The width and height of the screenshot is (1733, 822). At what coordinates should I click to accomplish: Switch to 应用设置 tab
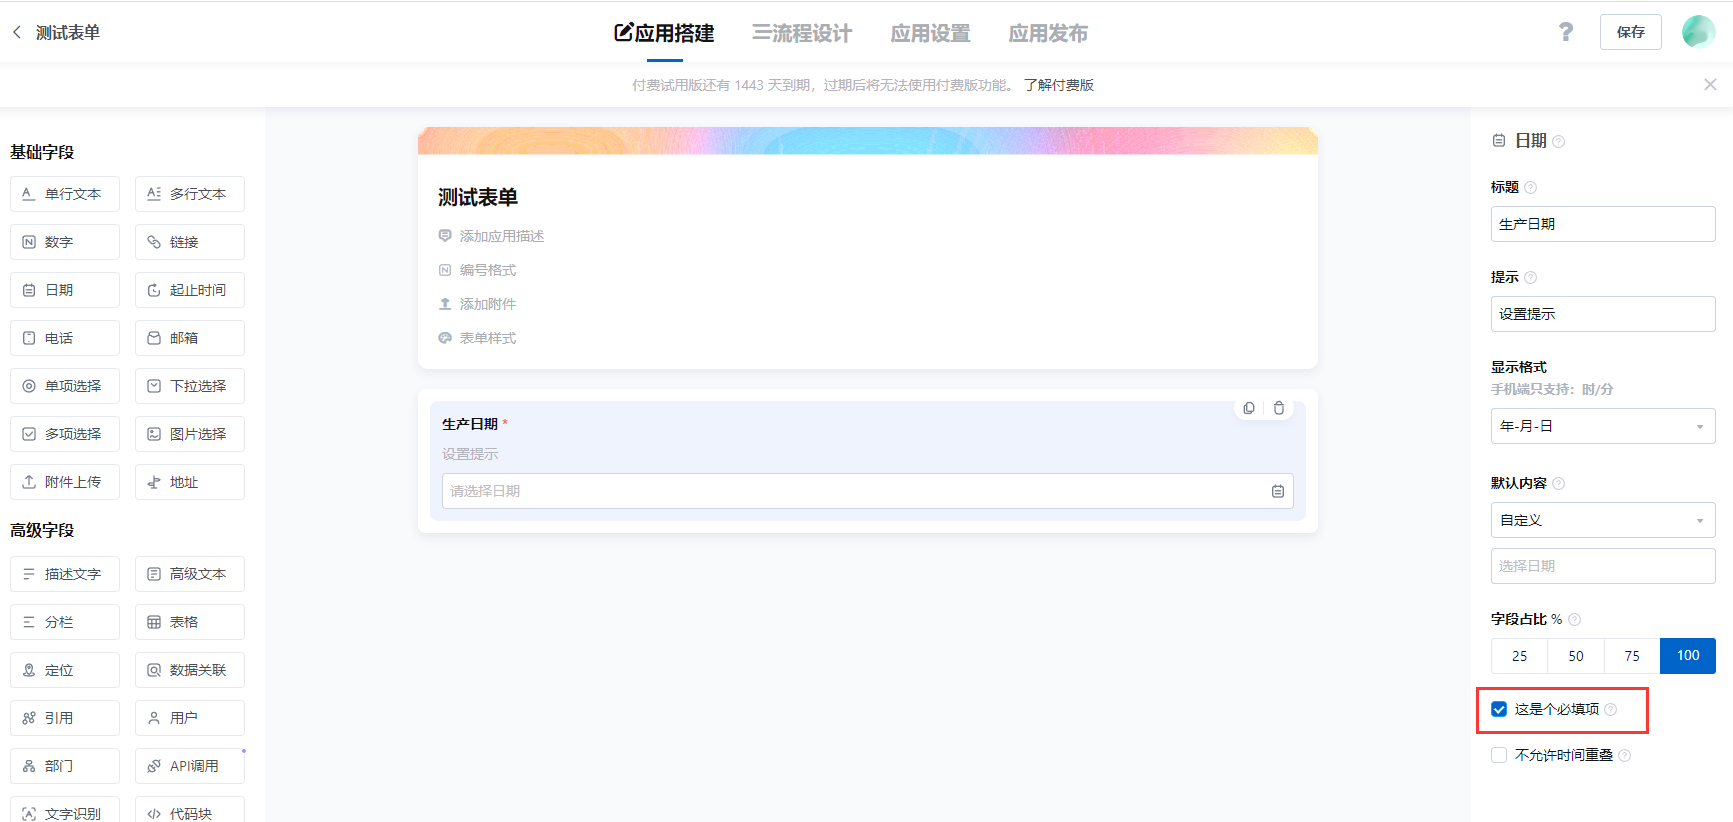point(930,33)
